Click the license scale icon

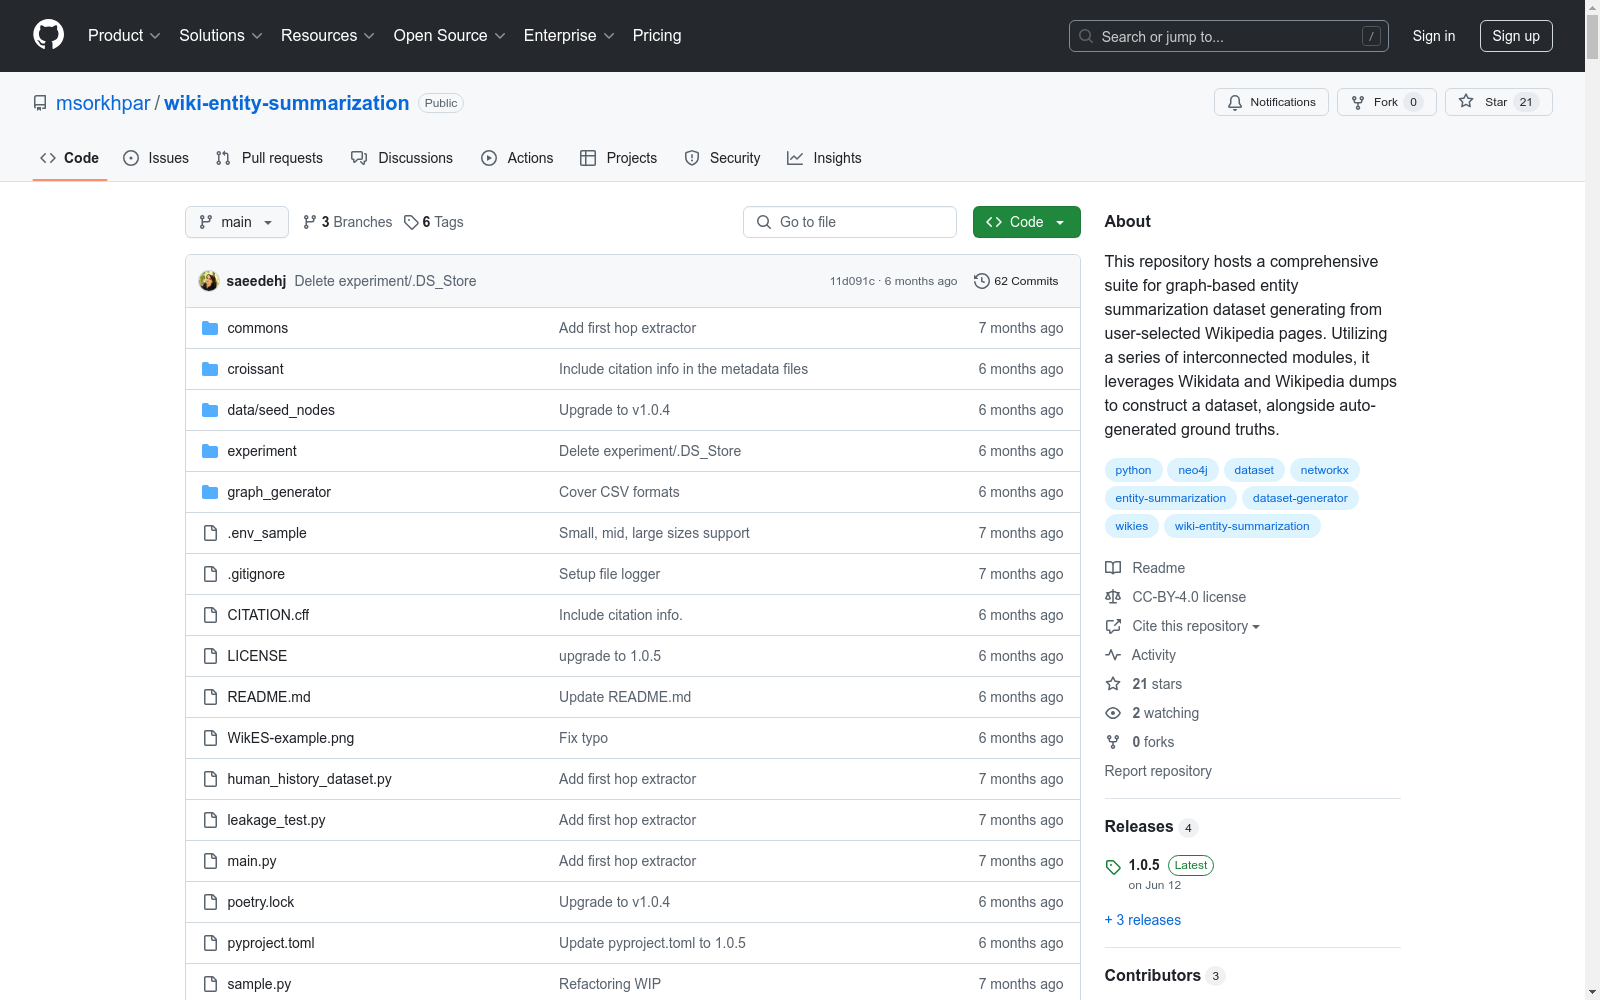pyautogui.click(x=1113, y=597)
